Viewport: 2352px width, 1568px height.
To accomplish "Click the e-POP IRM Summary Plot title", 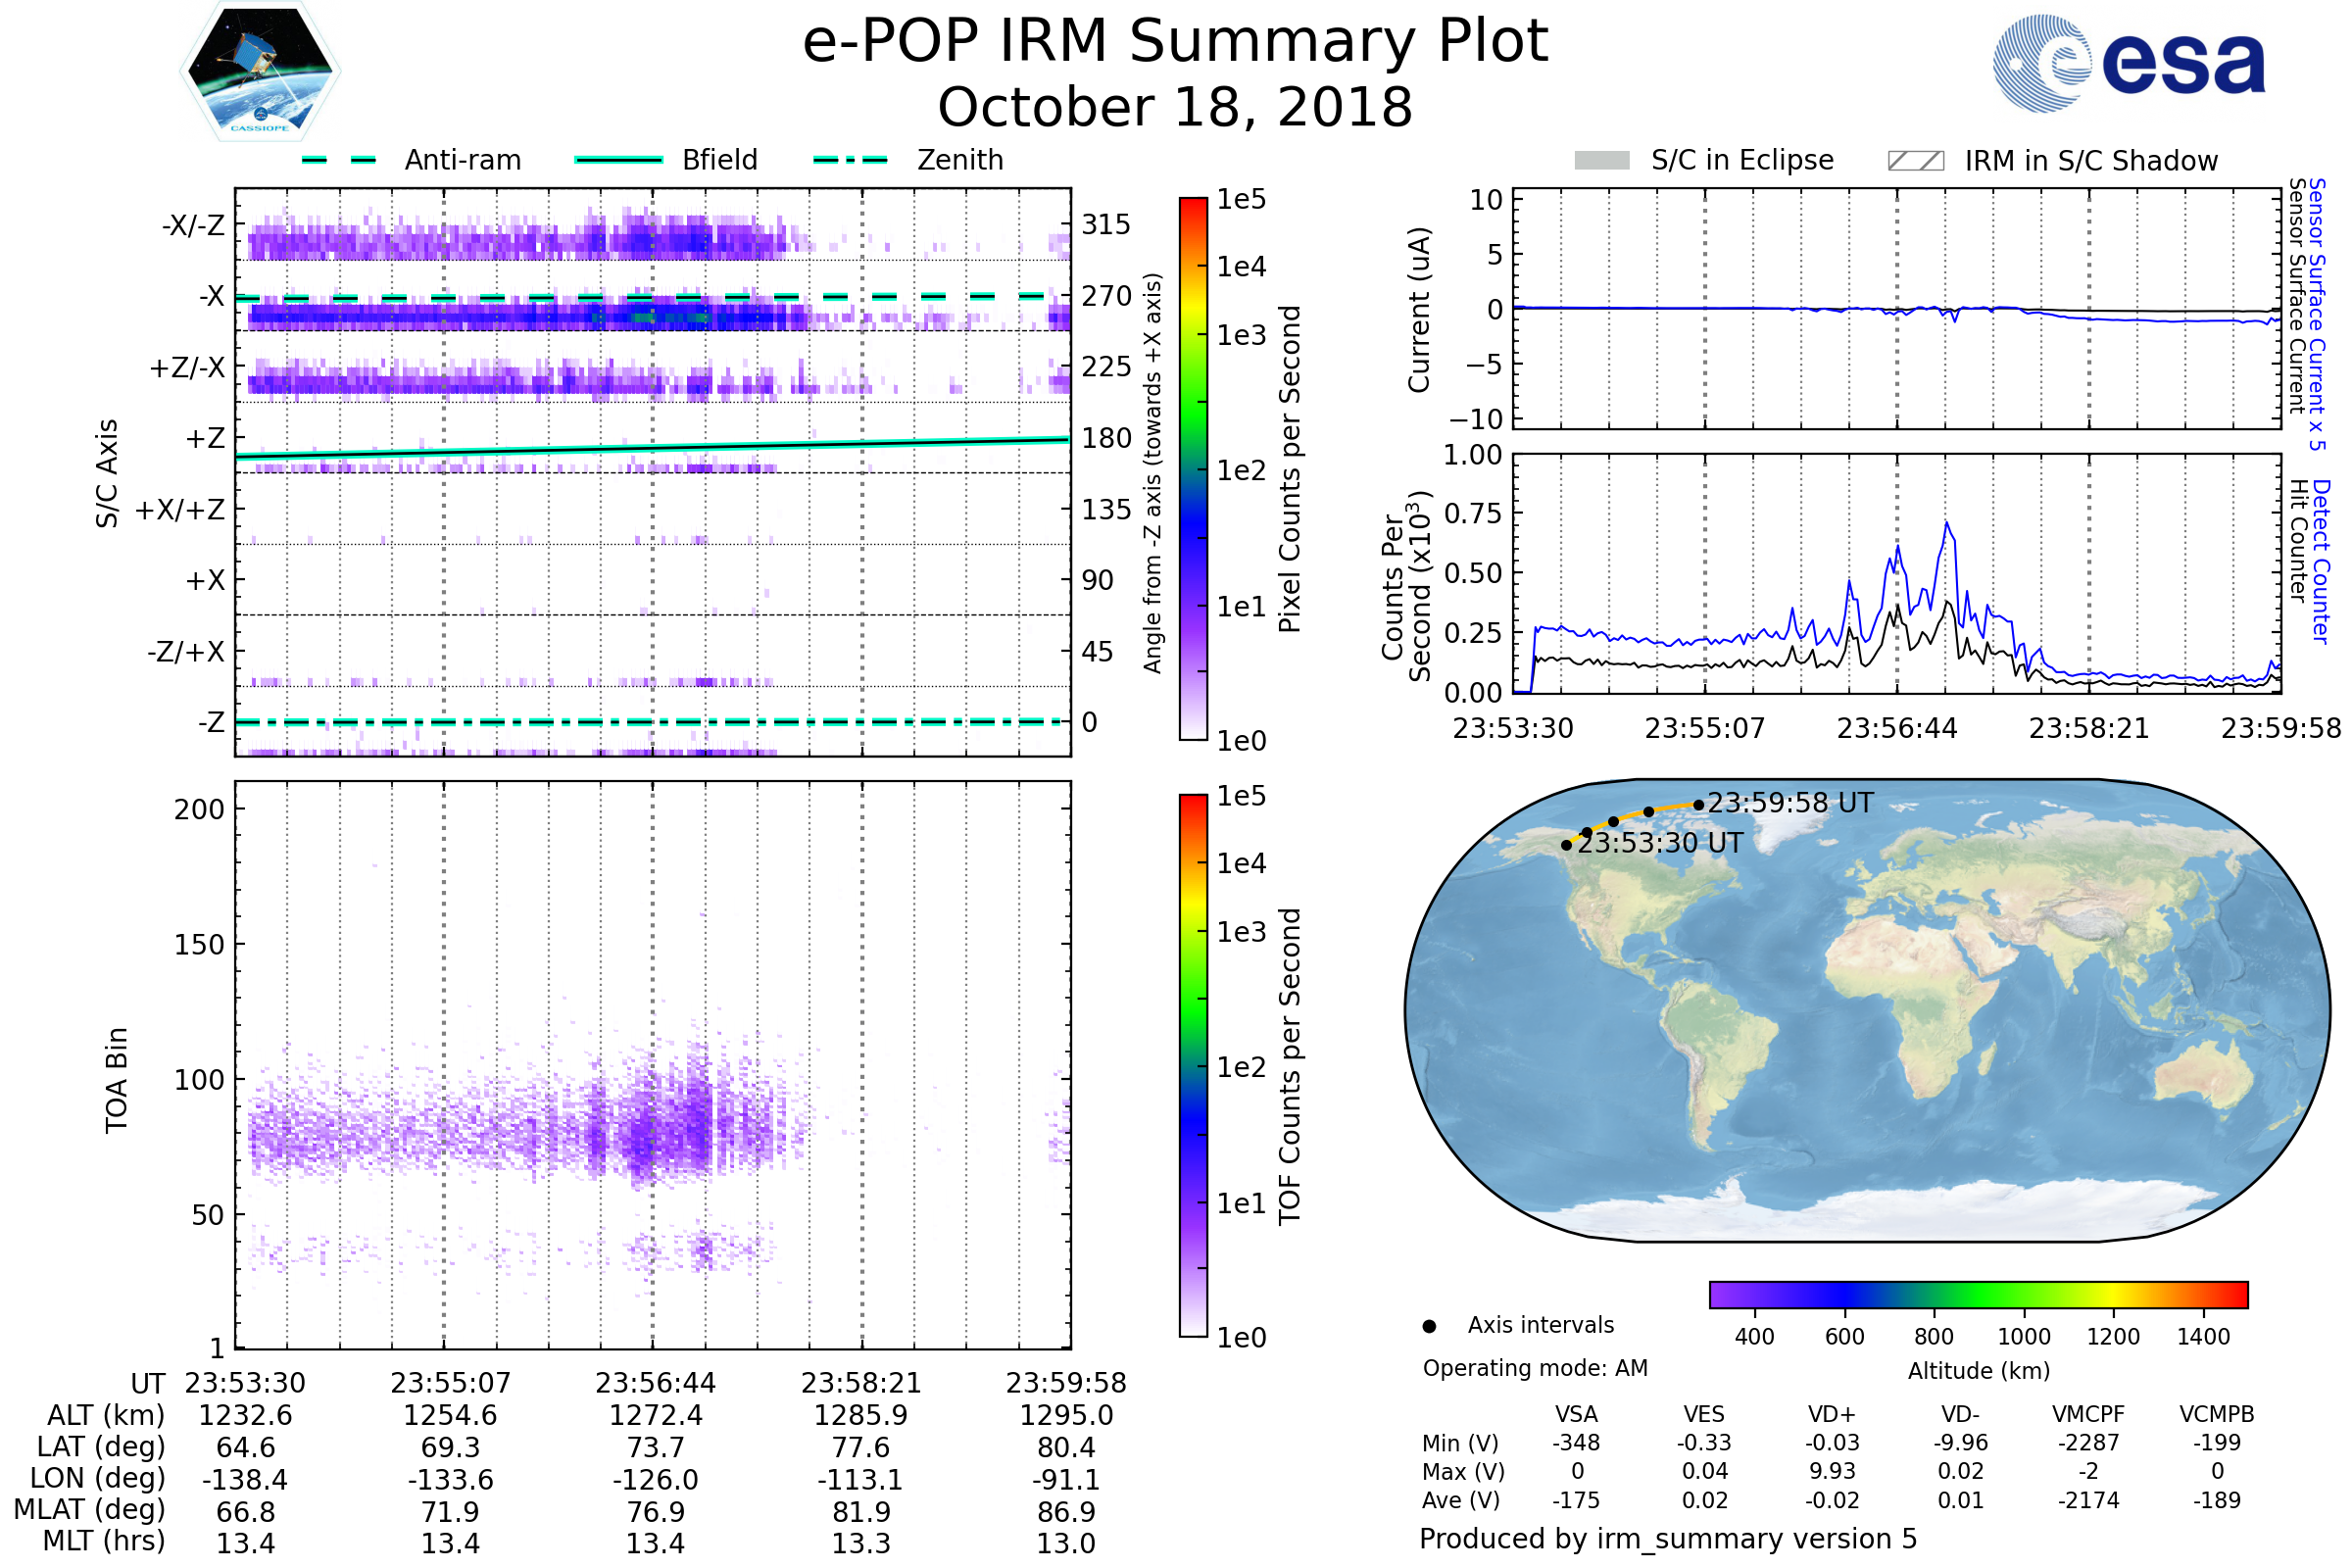I will coord(1175,42).
